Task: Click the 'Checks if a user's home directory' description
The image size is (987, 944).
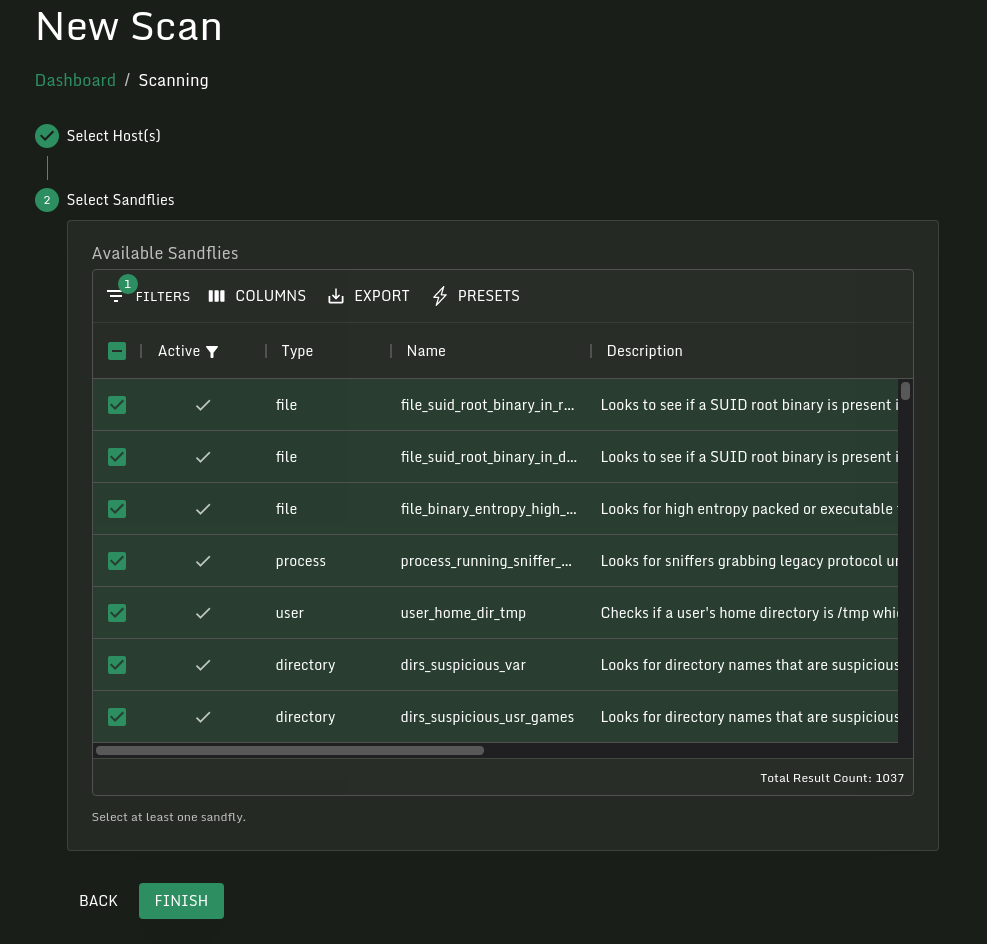Action: (x=749, y=613)
